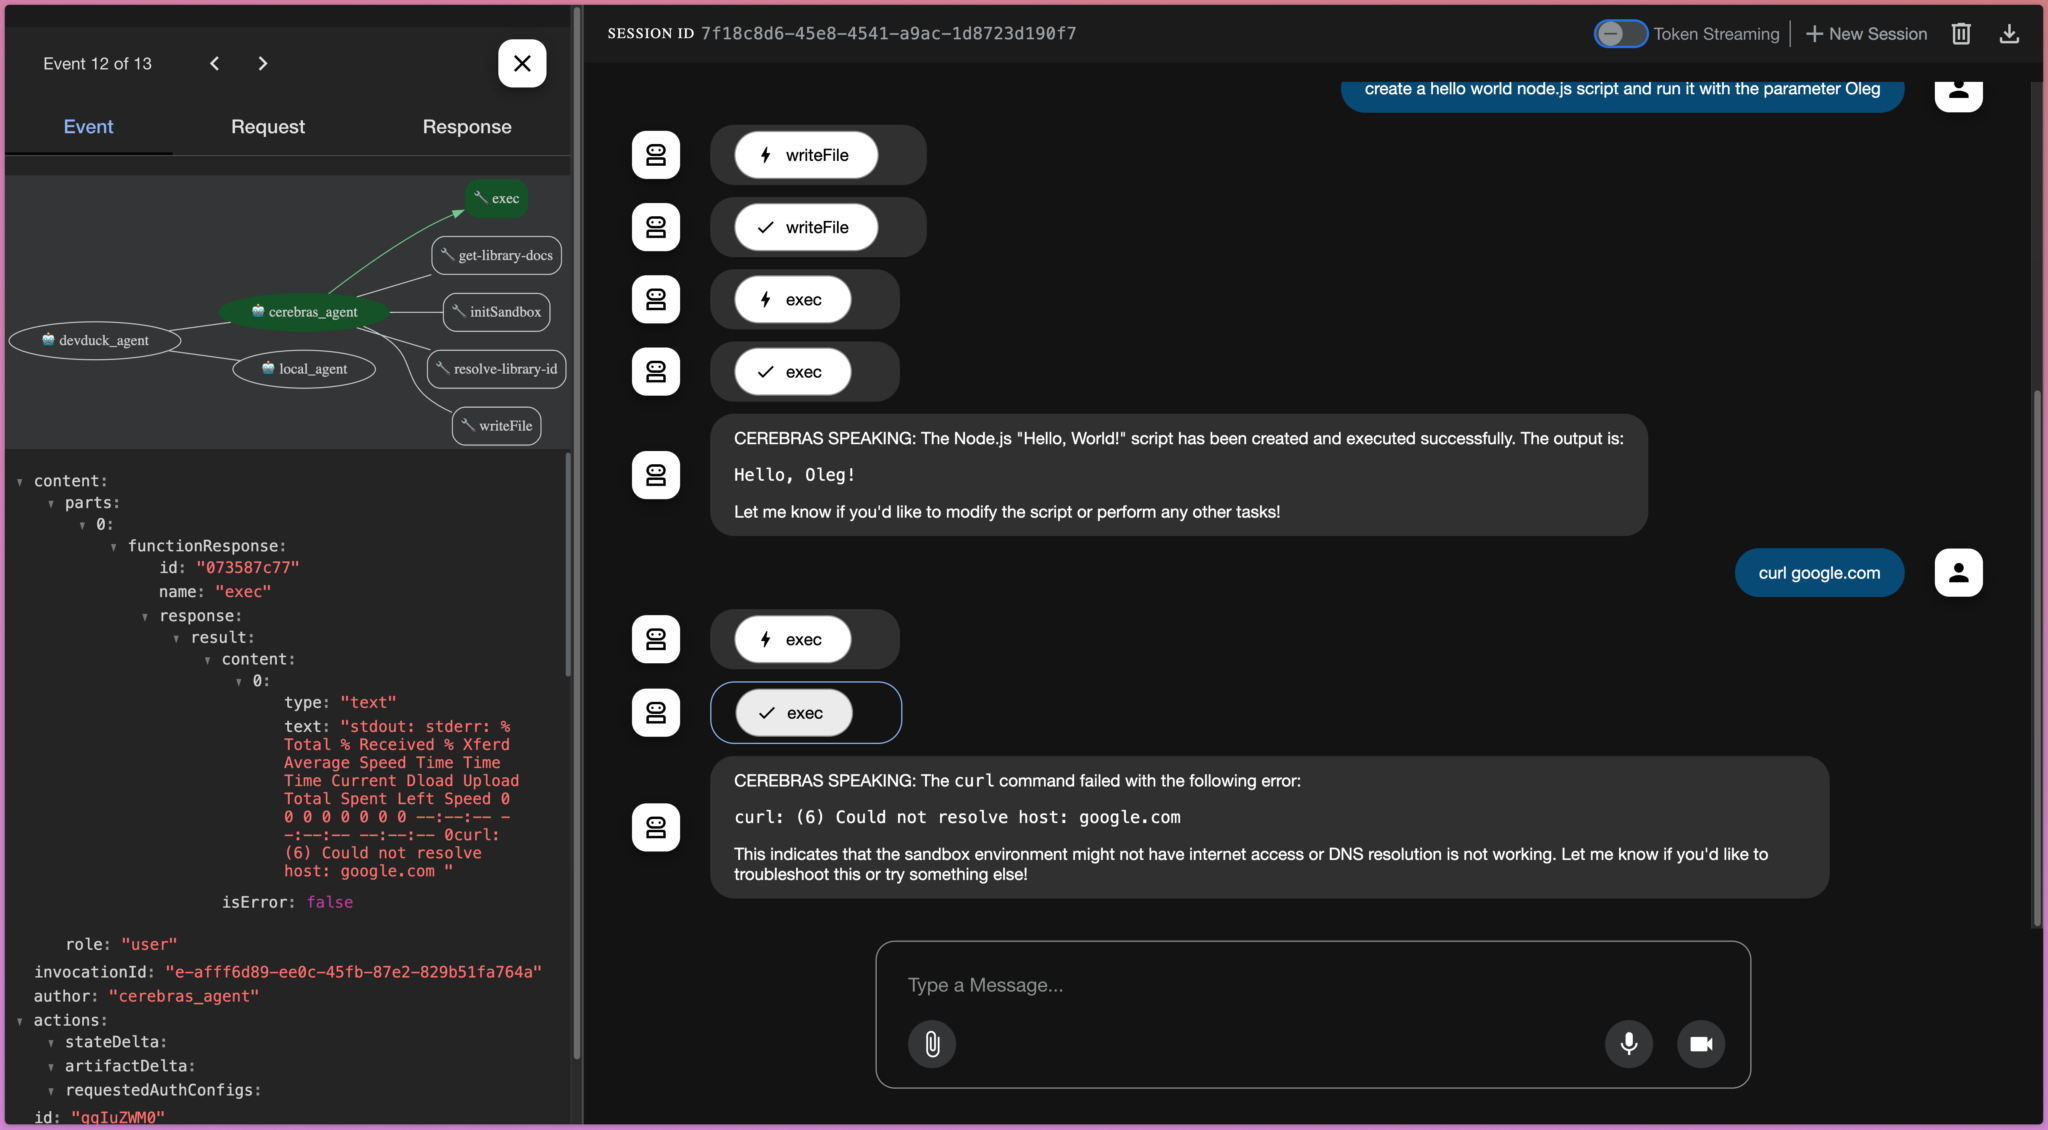Image resolution: width=2048 pixels, height=1130 pixels.
Task: Click the user avatar beside curl google.com
Action: point(1958,572)
